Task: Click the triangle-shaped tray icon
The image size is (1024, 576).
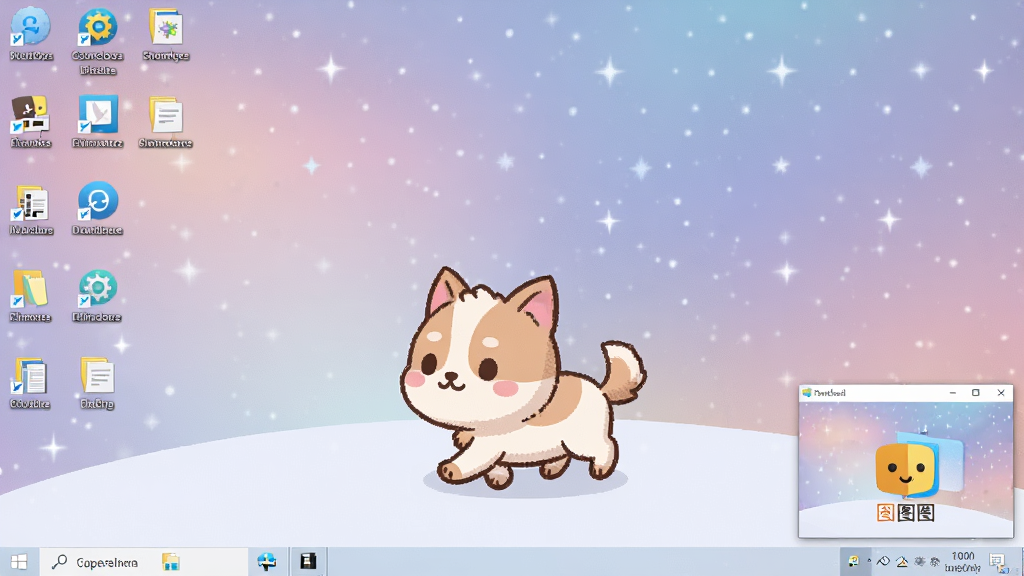Action: pos(902,562)
